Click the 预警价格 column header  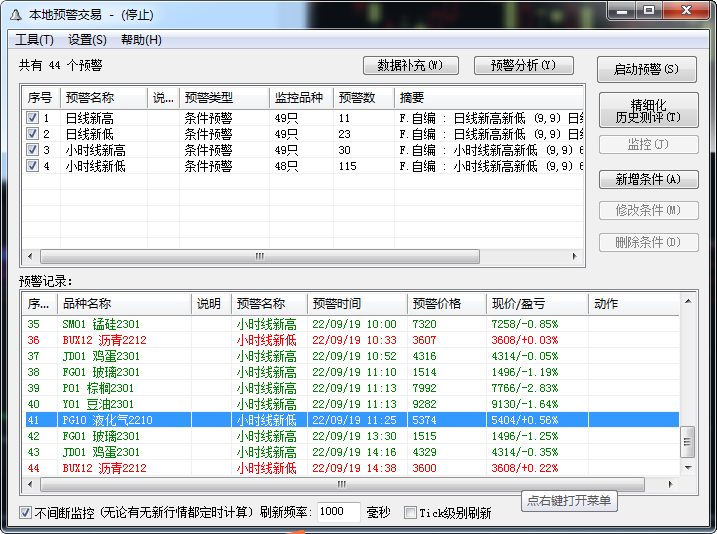point(447,304)
